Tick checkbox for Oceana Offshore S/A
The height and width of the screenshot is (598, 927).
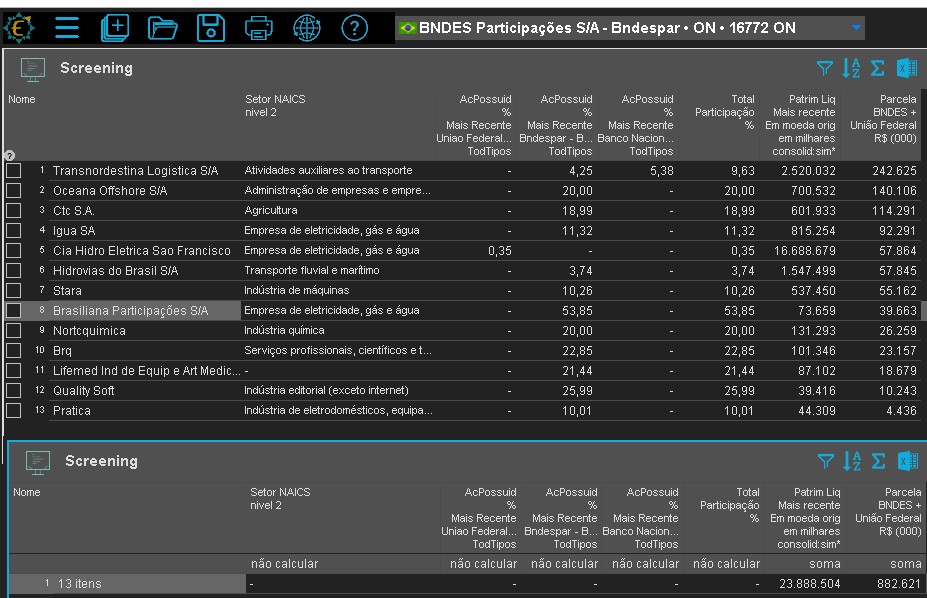point(14,191)
